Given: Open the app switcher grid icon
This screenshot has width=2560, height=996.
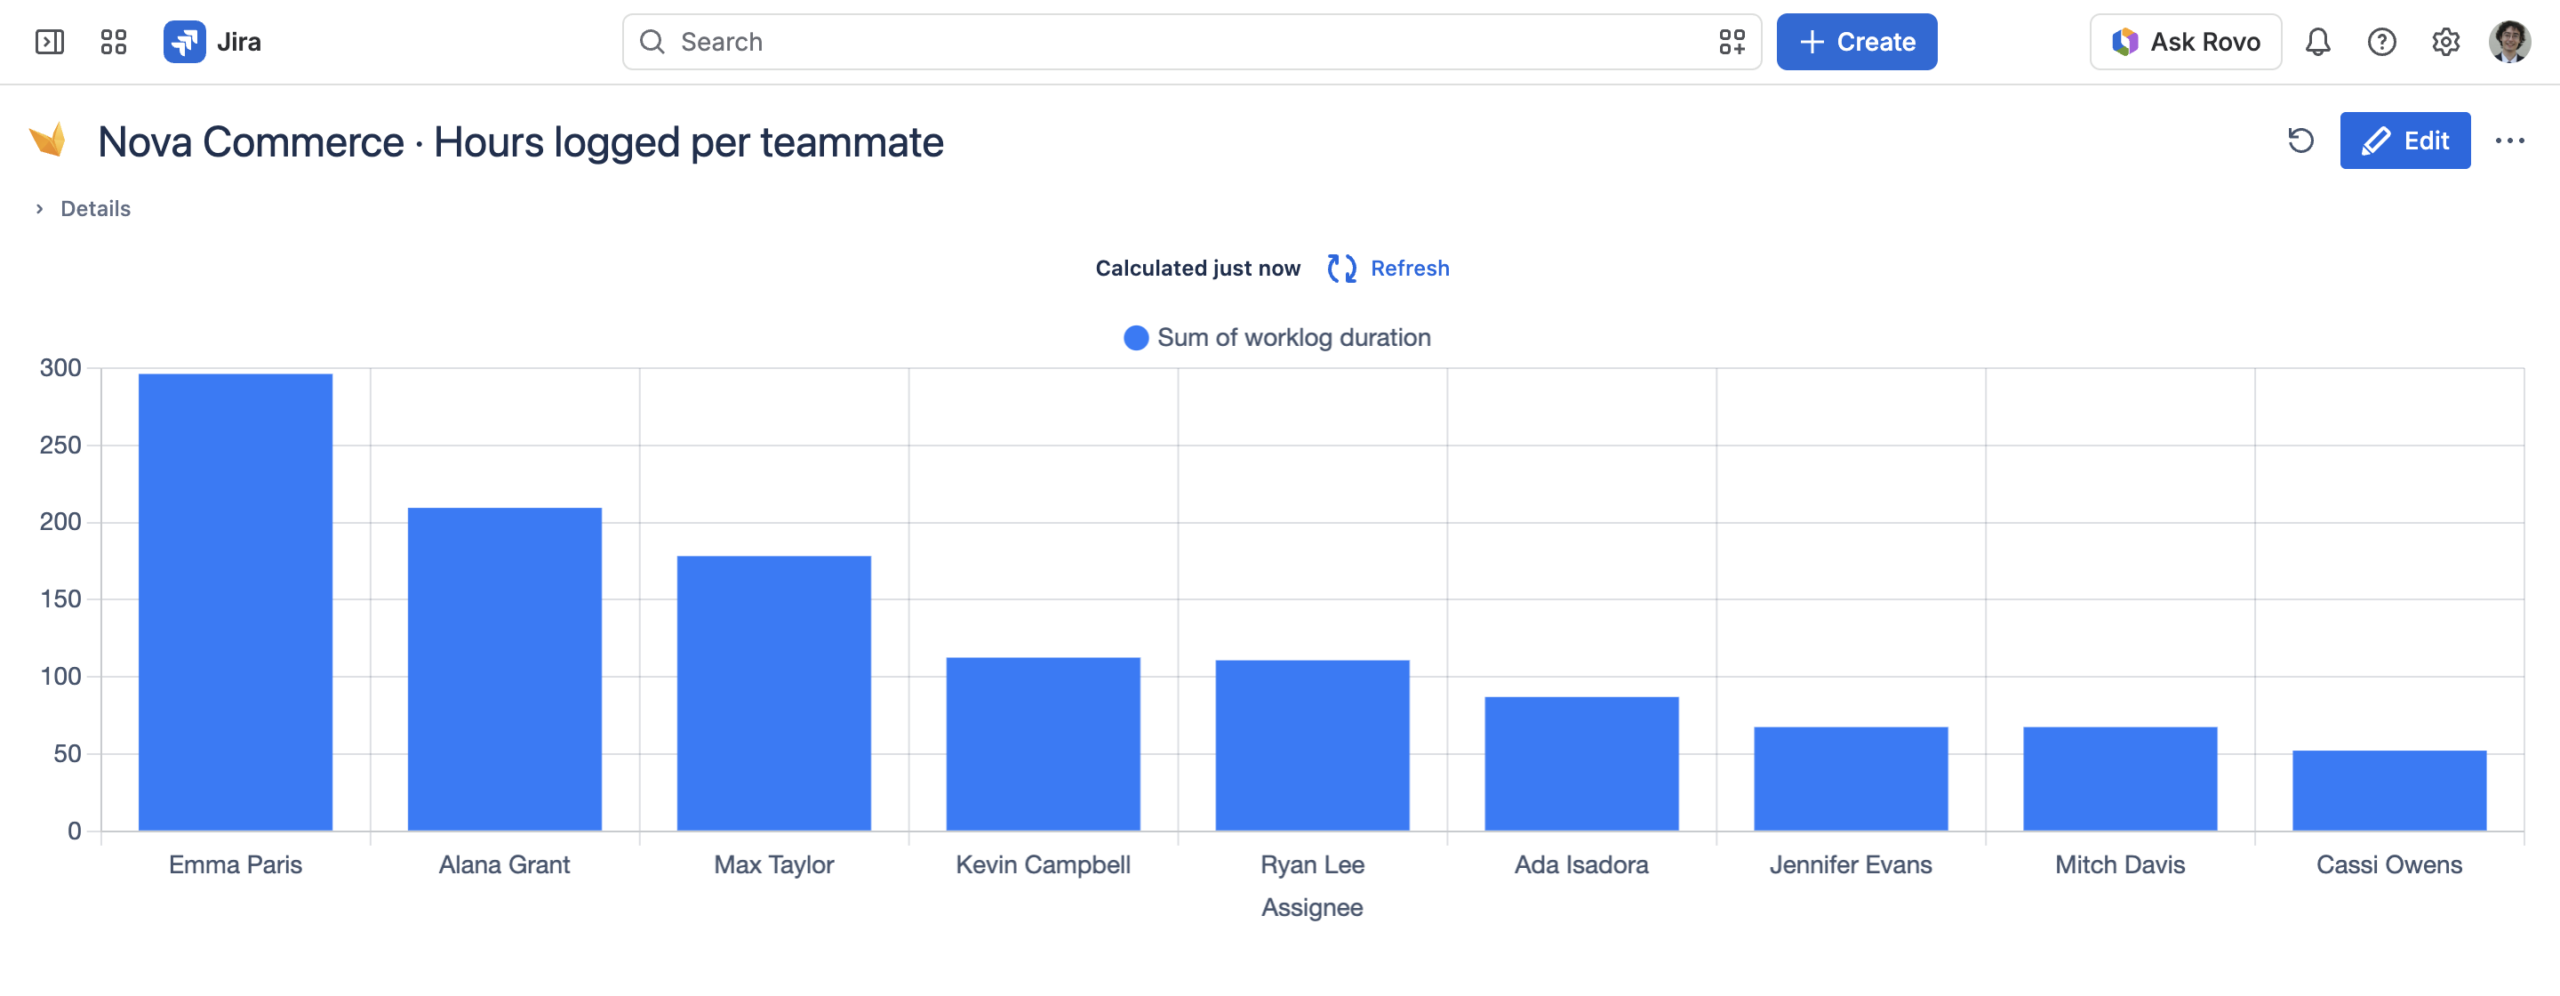Looking at the screenshot, I should pos(114,42).
